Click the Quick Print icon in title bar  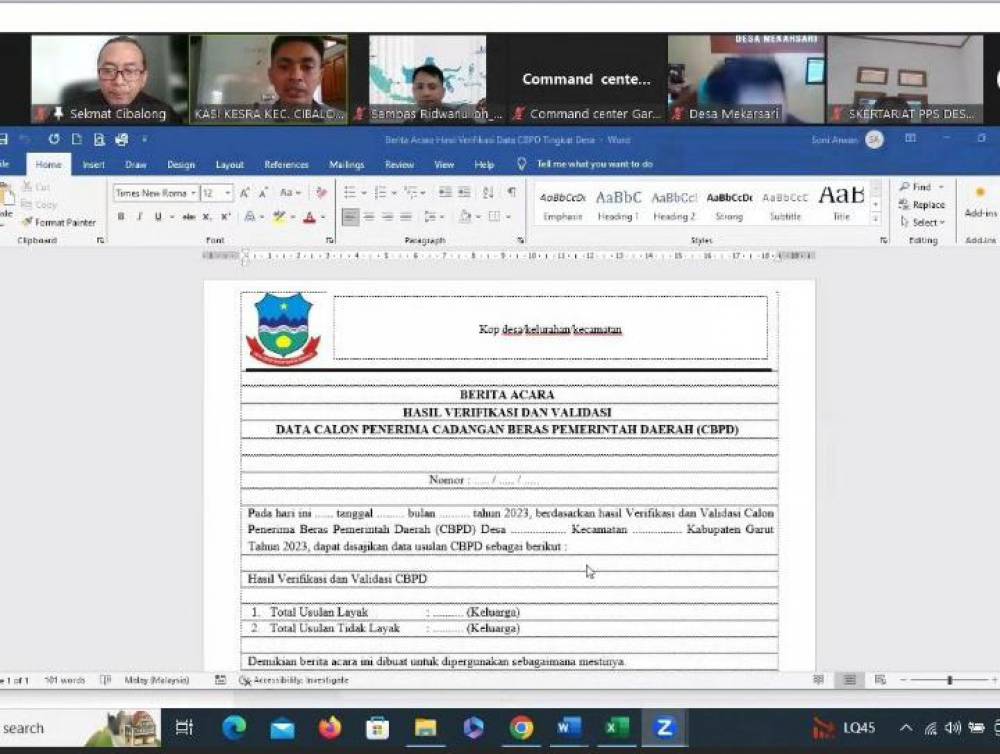point(121,140)
